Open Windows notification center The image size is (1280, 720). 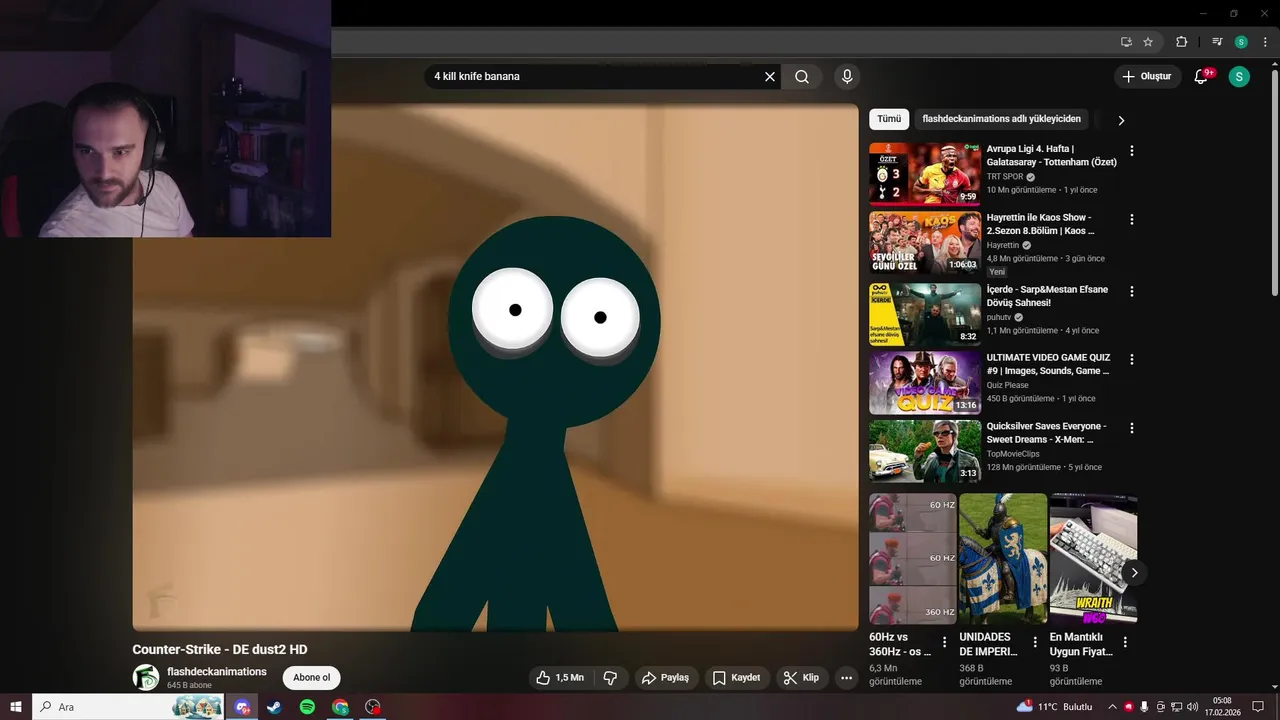pos(1259,707)
